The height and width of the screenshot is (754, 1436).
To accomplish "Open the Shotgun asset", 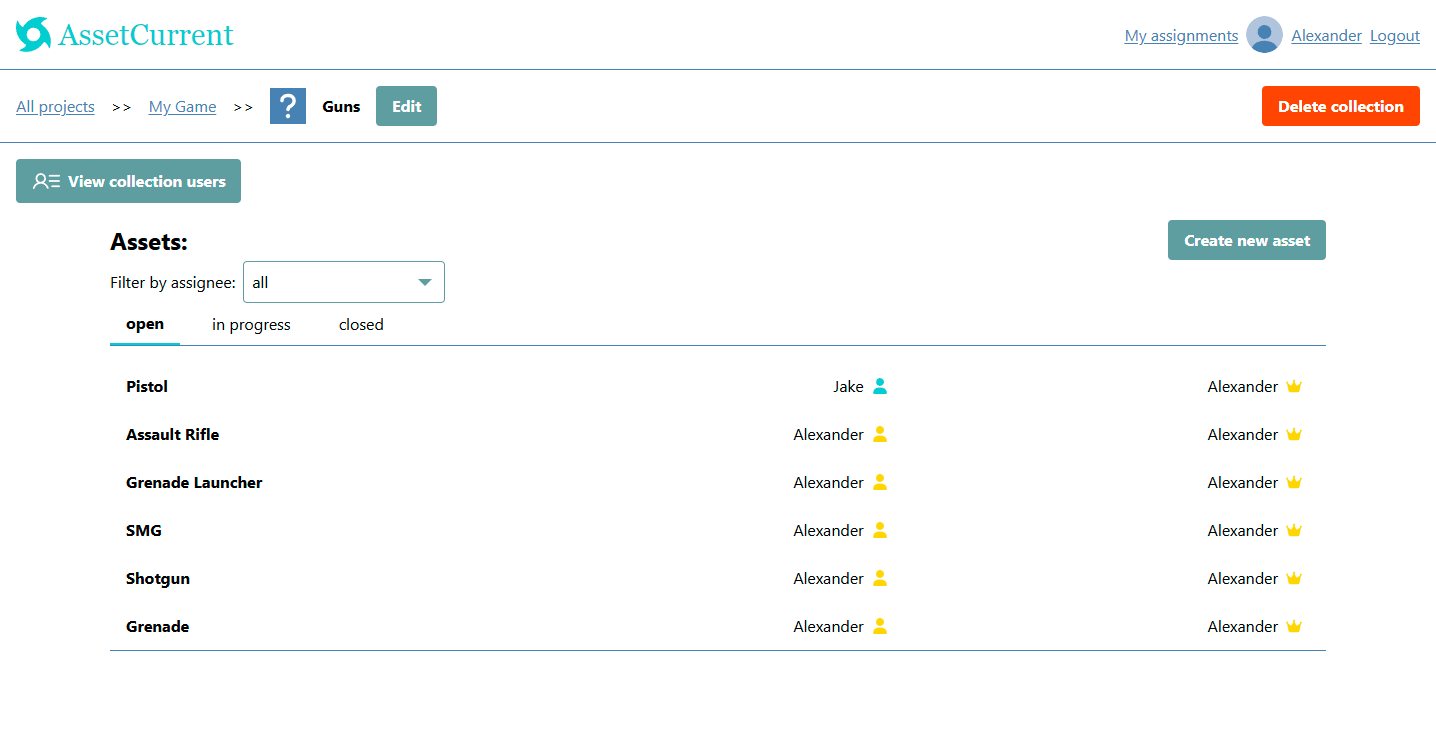I will (158, 578).
